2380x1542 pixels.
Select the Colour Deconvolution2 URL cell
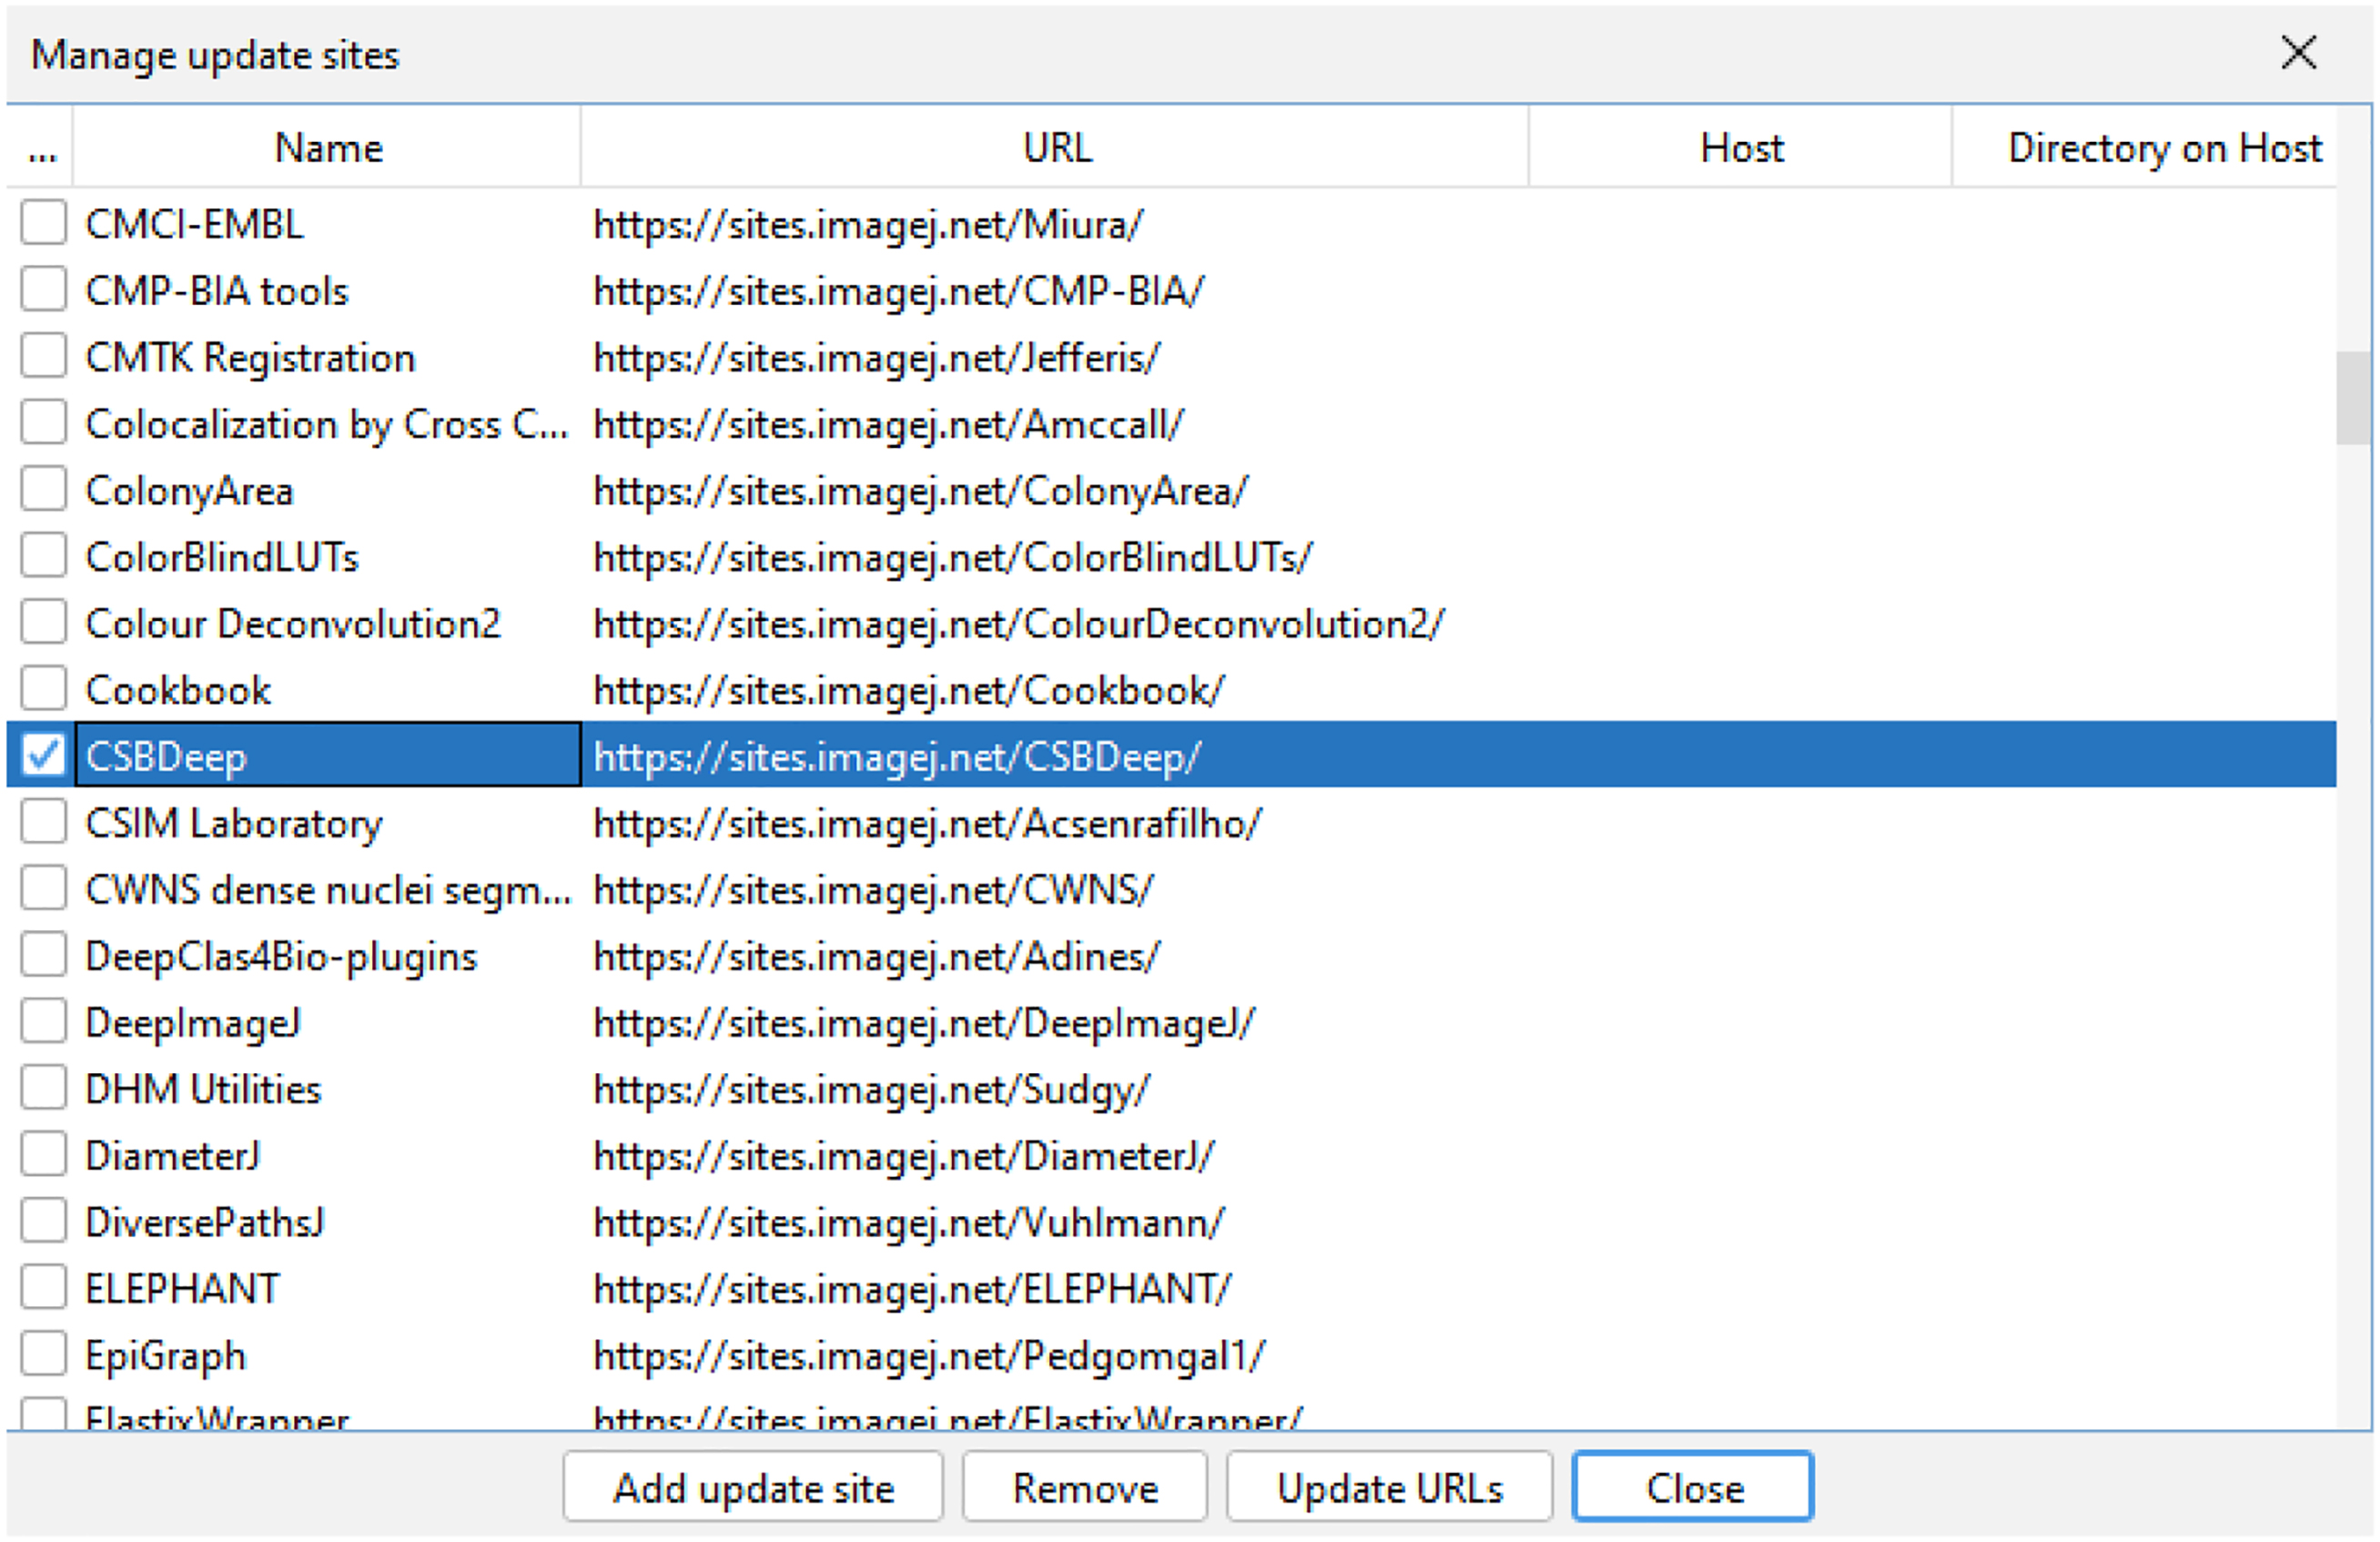coord(1017,624)
